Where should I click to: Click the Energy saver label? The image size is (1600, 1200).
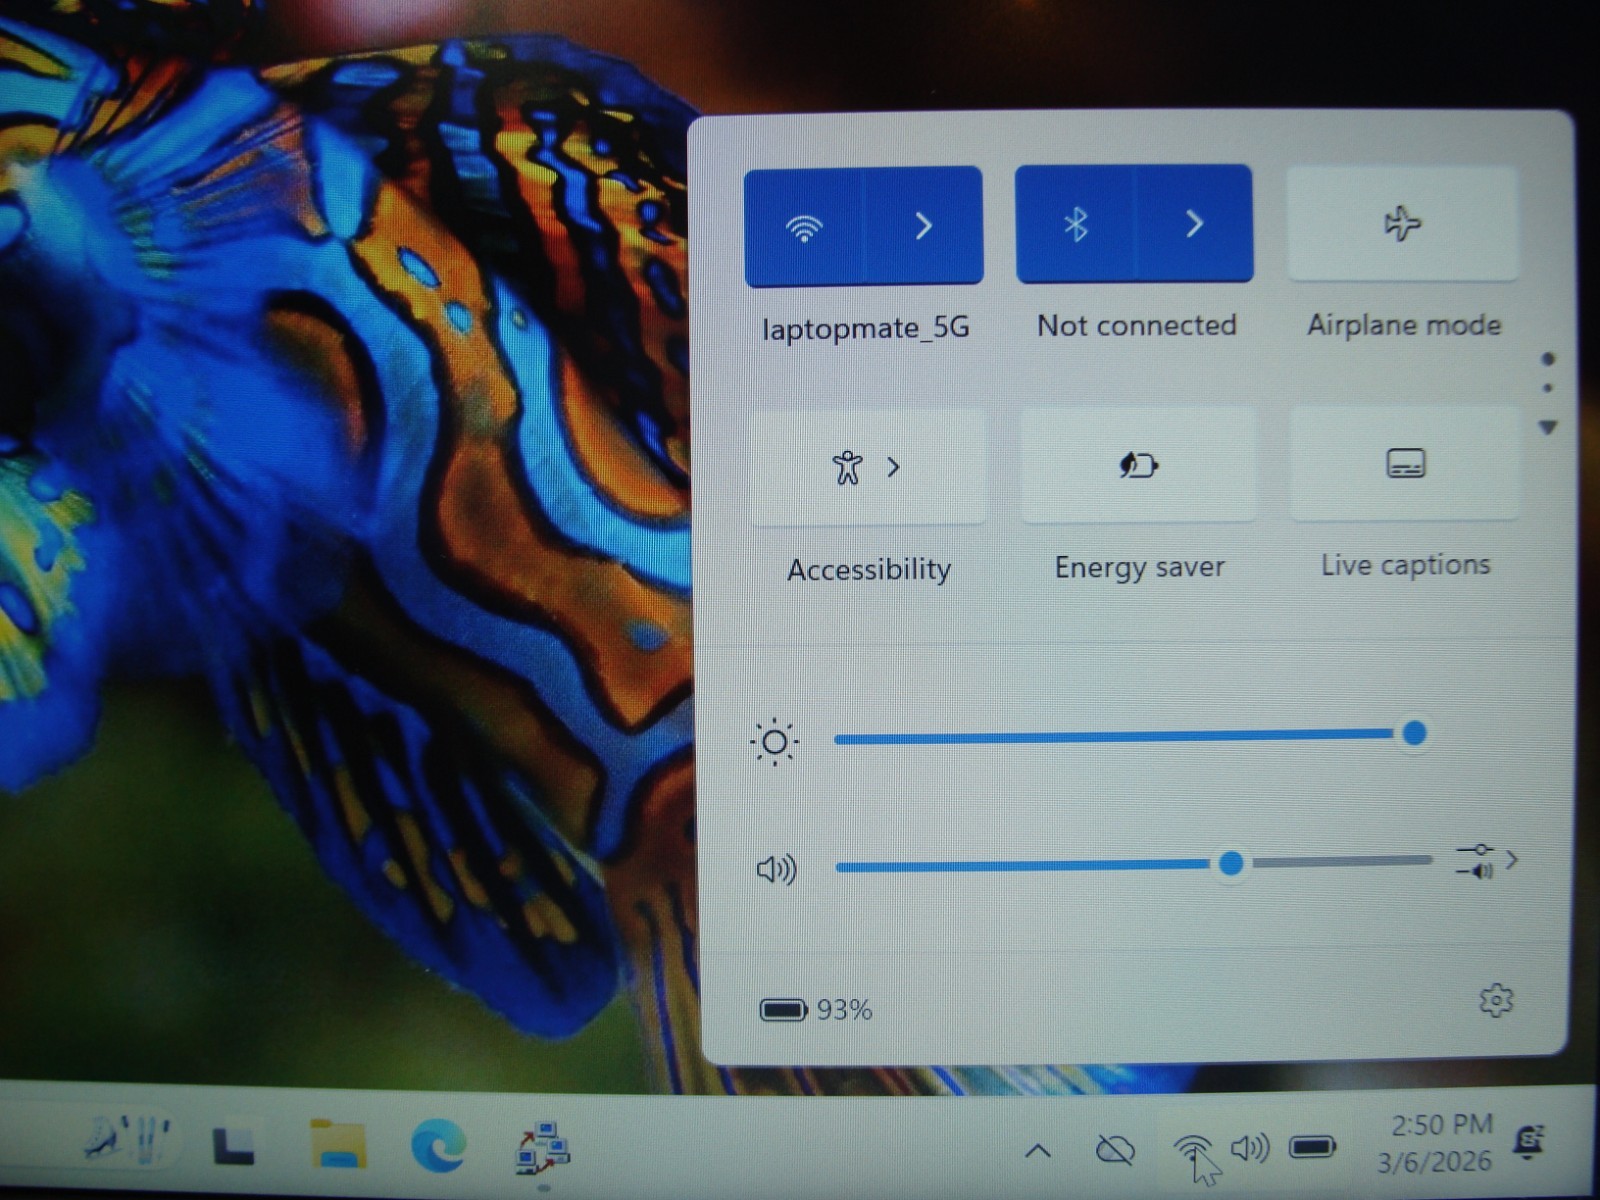pyautogui.click(x=1139, y=567)
